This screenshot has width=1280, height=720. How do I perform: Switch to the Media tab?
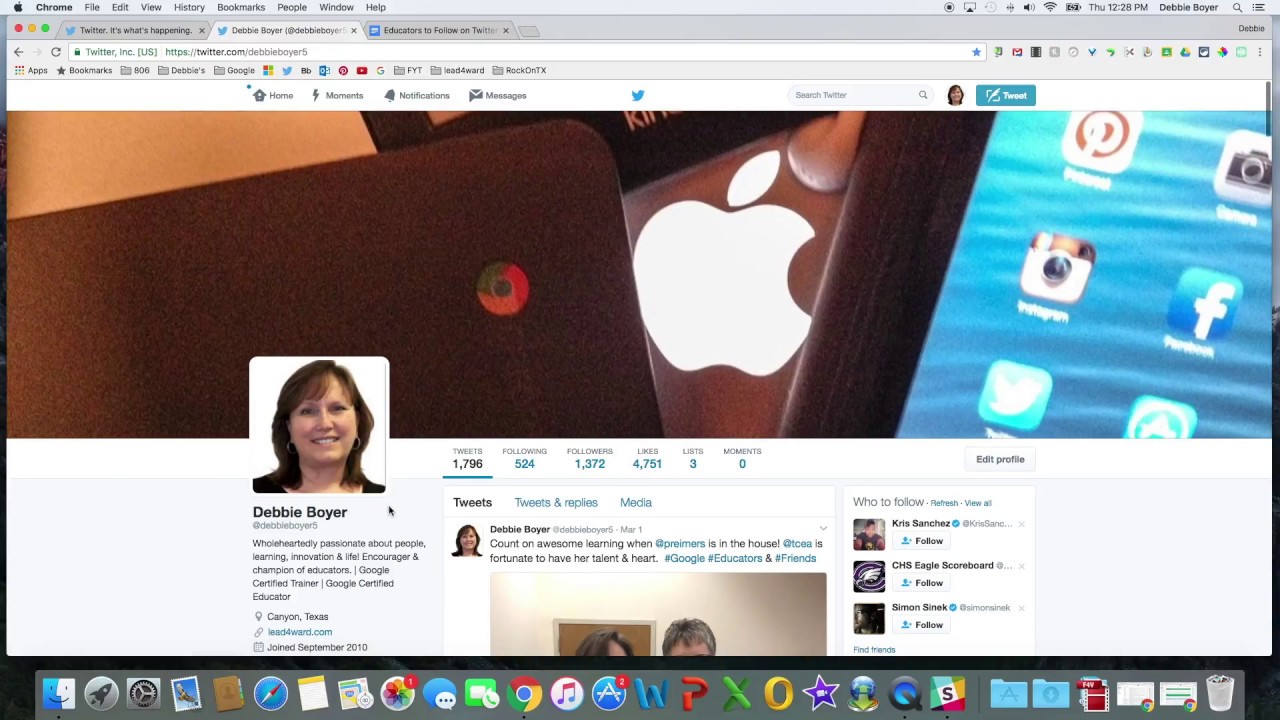(x=636, y=503)
